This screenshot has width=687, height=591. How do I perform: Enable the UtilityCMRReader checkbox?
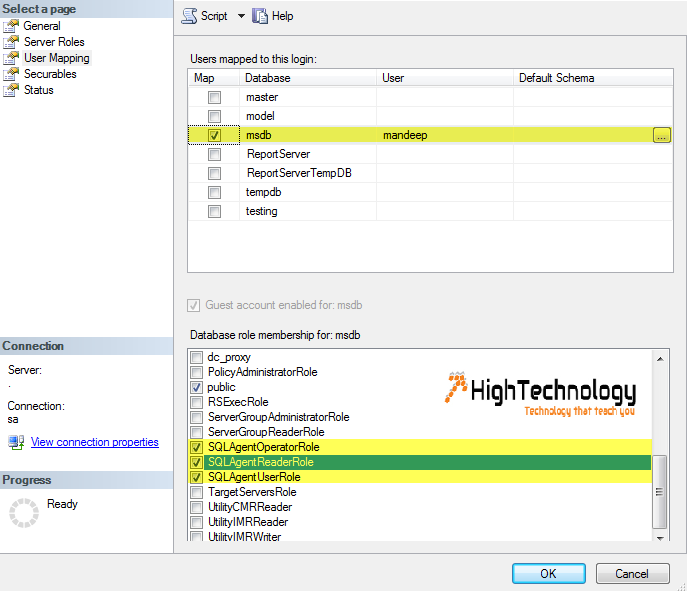(196, 507)
